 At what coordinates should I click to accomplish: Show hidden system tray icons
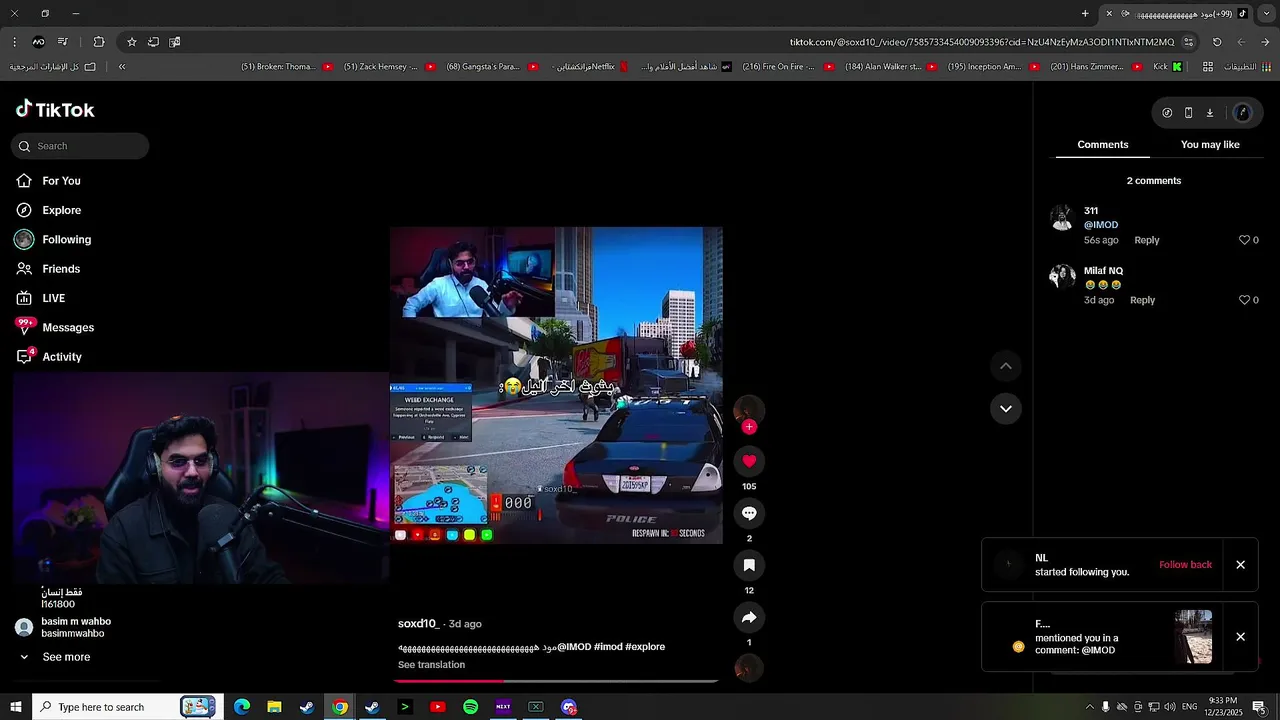click(x=1089, y=707)
